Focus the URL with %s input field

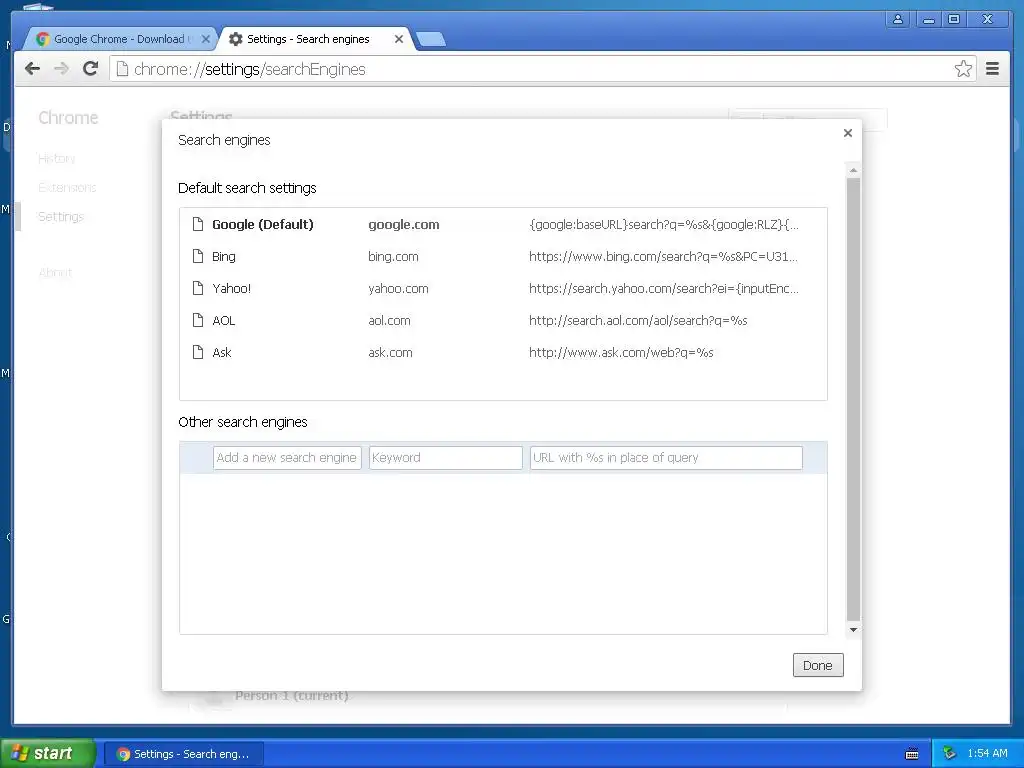[x=666, y=458]
